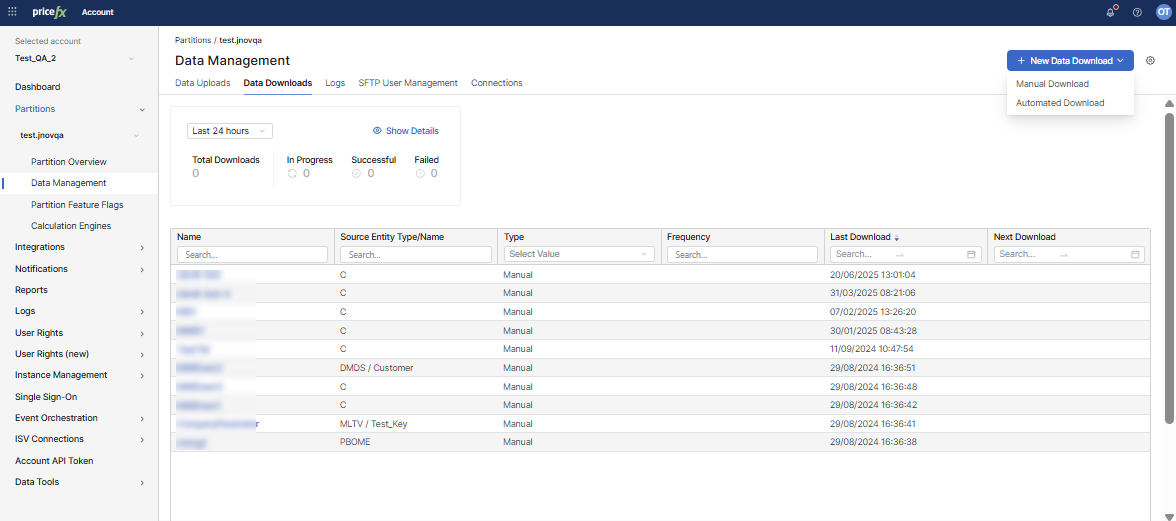Viewport: 1176px width, 521px height.
Task: Expand the selected account Test_QA_2 dropdown
Action: coord(130,59)
